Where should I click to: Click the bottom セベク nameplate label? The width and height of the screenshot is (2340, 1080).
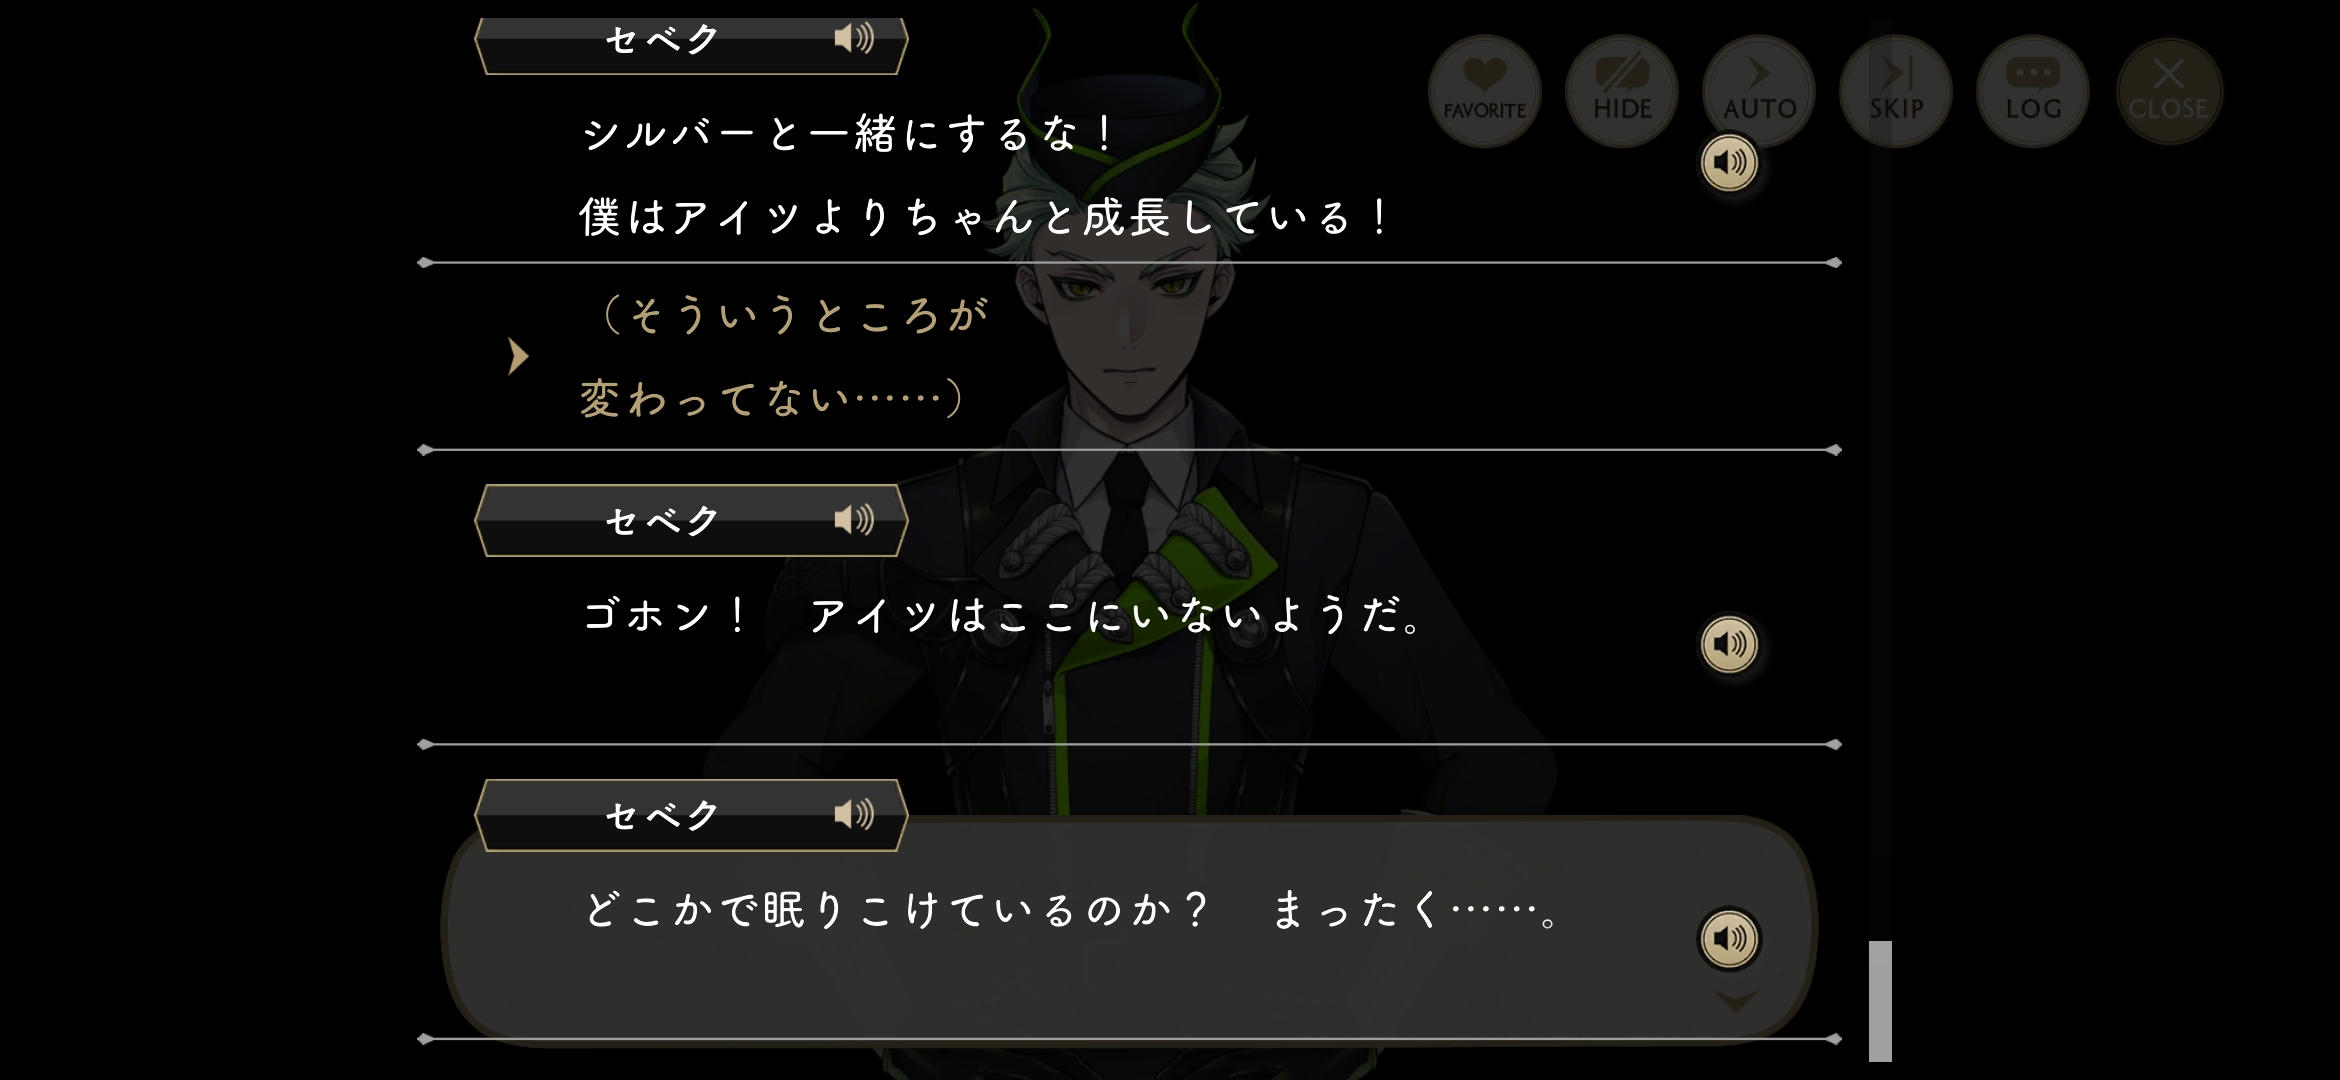point(663,815)
